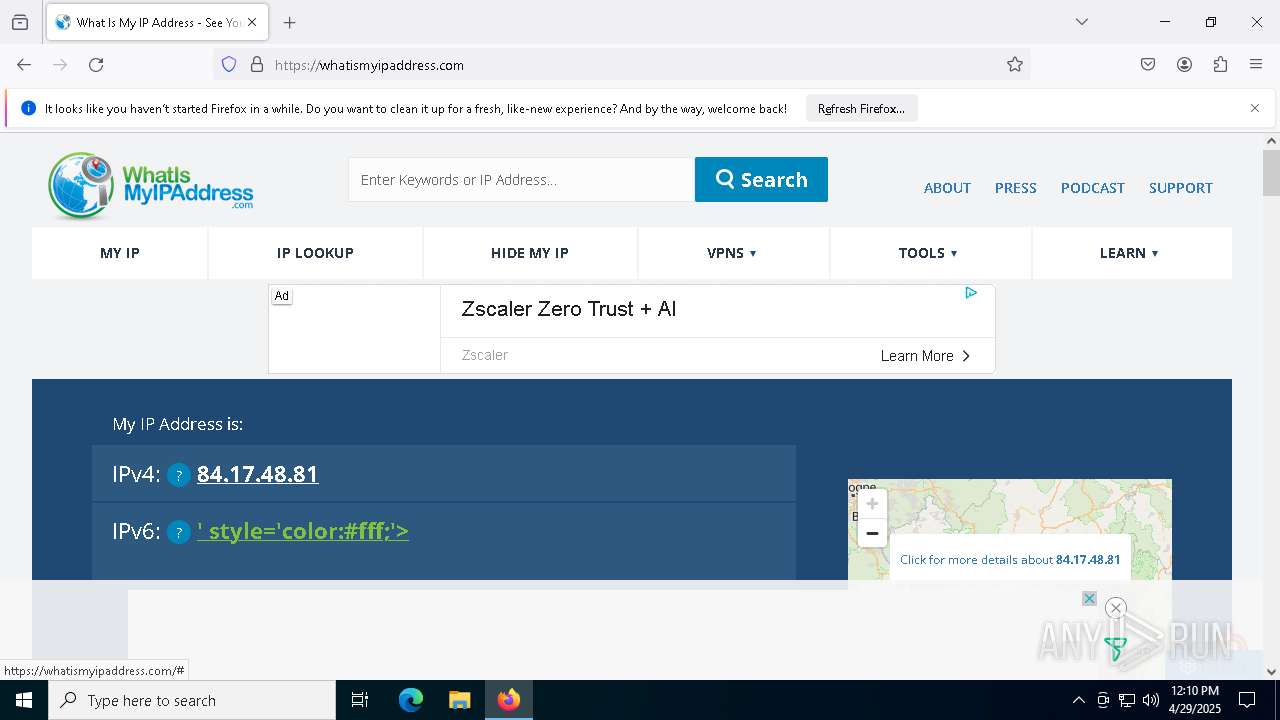Zoom in on the map

872,503
